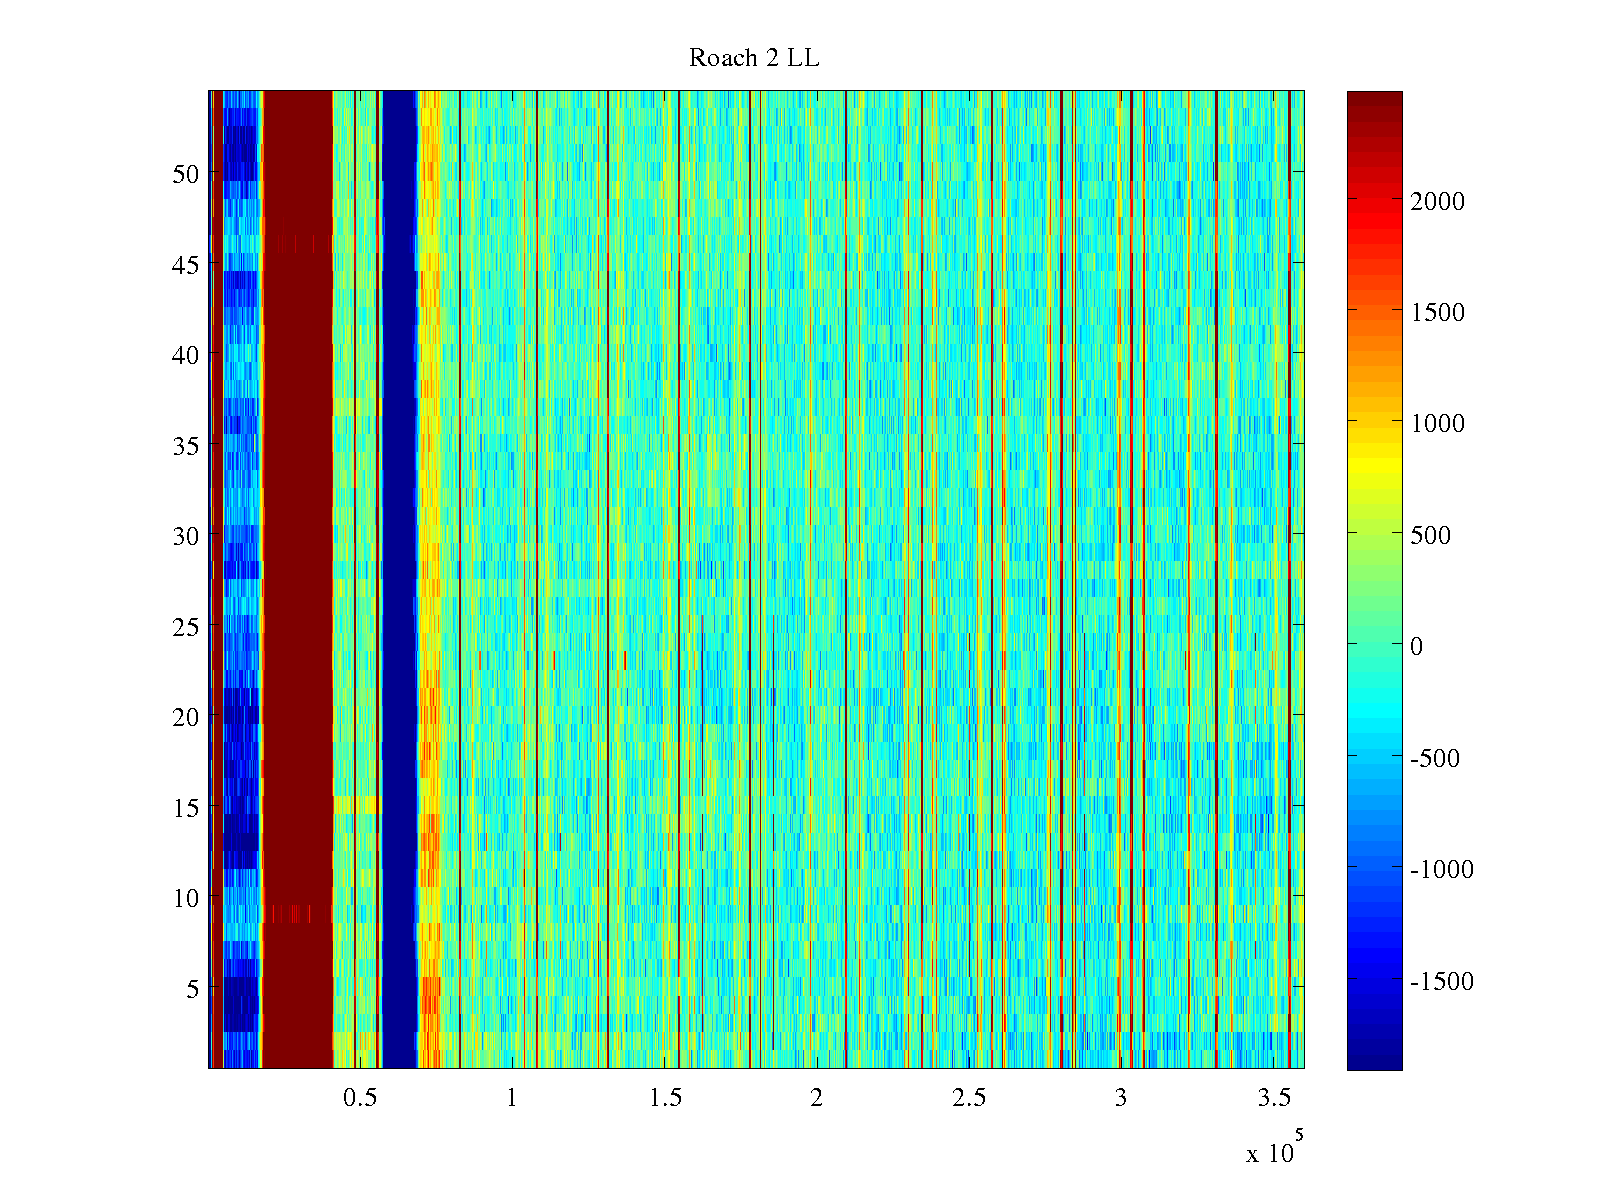
Task: Click the plot title 'Roach 2 LL'
Action: [x=754, y=58]
